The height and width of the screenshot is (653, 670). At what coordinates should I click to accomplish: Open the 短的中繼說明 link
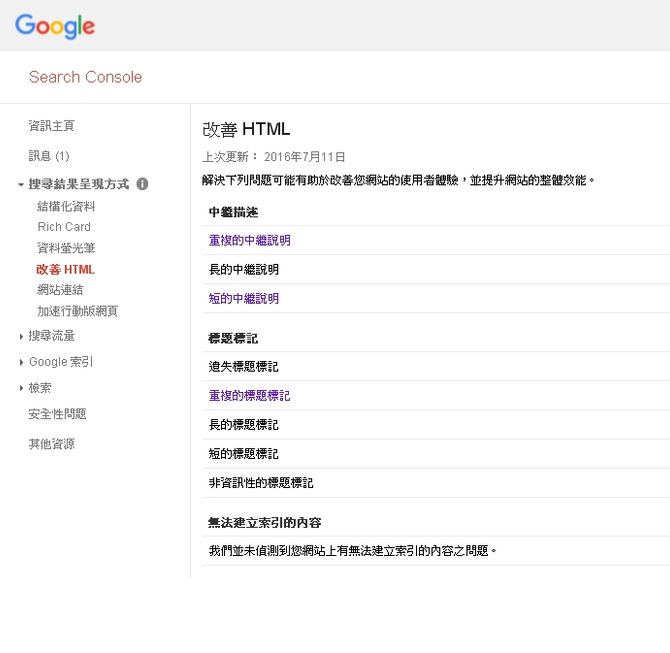point(244,298)
